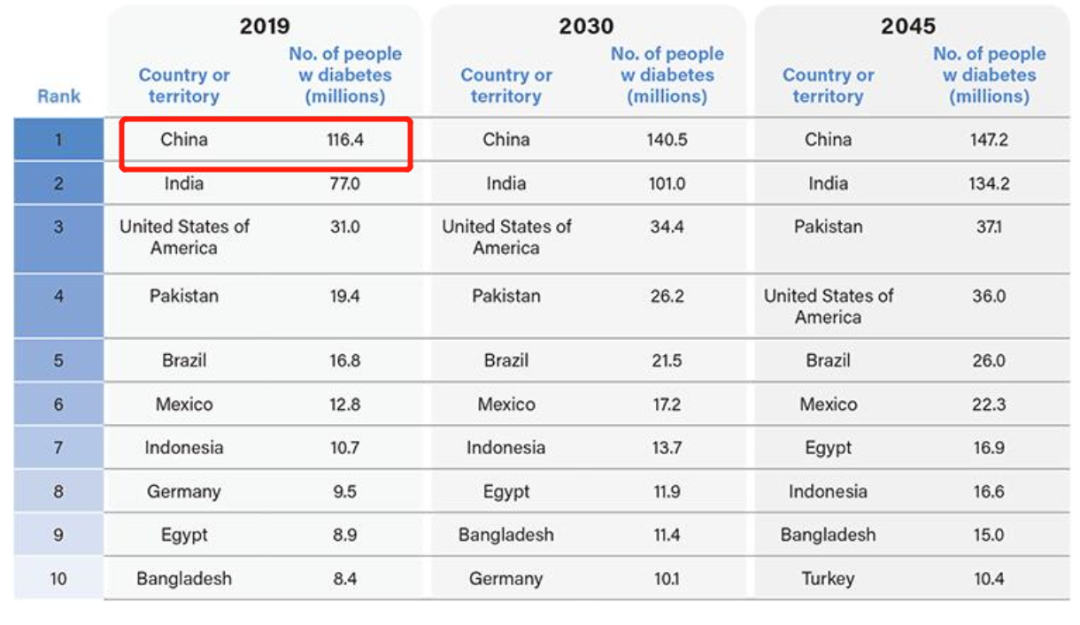Click the 116.4 value highlighted in red
This screenshot has height=625, width=1080.
(345, 140)
